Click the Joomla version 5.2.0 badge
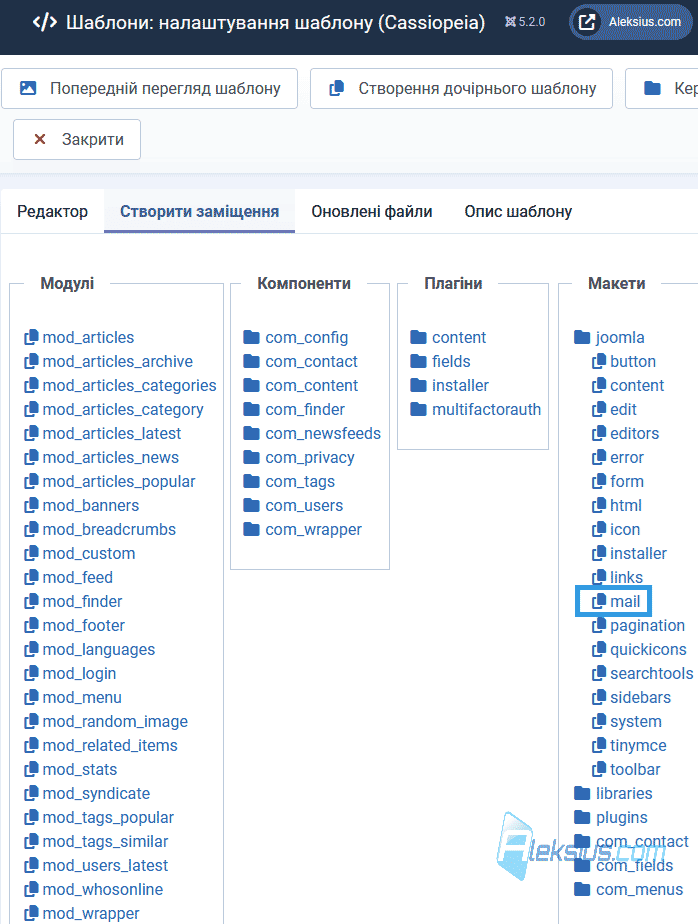 click(x=525, y=22)
